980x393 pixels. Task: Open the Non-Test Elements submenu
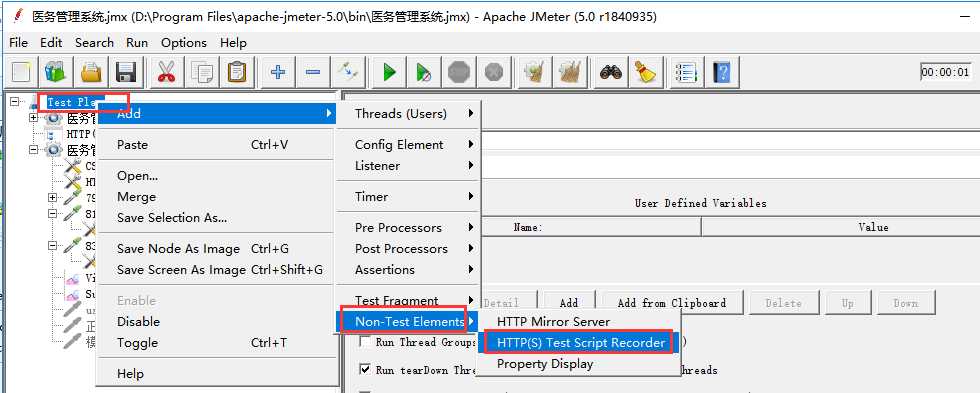pyautogui.click(x=408, y=321)
